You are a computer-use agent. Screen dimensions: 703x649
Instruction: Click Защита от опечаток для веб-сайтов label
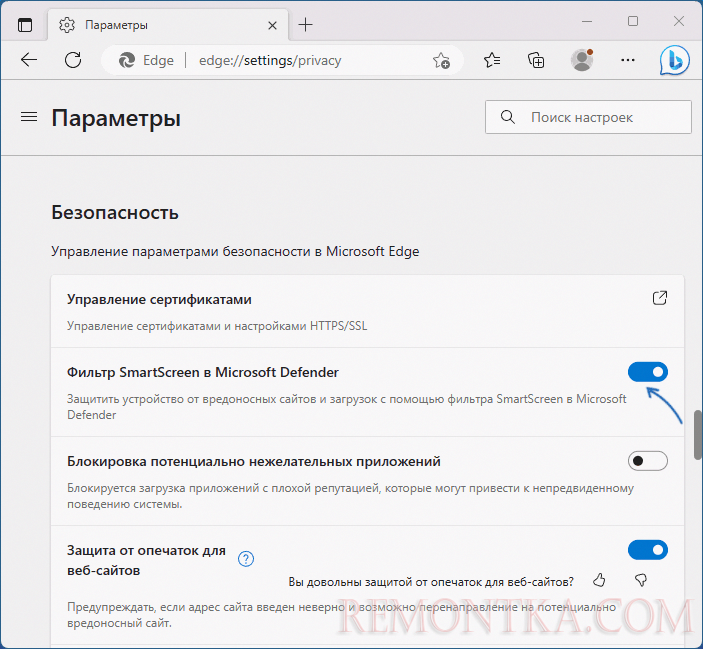146,560
